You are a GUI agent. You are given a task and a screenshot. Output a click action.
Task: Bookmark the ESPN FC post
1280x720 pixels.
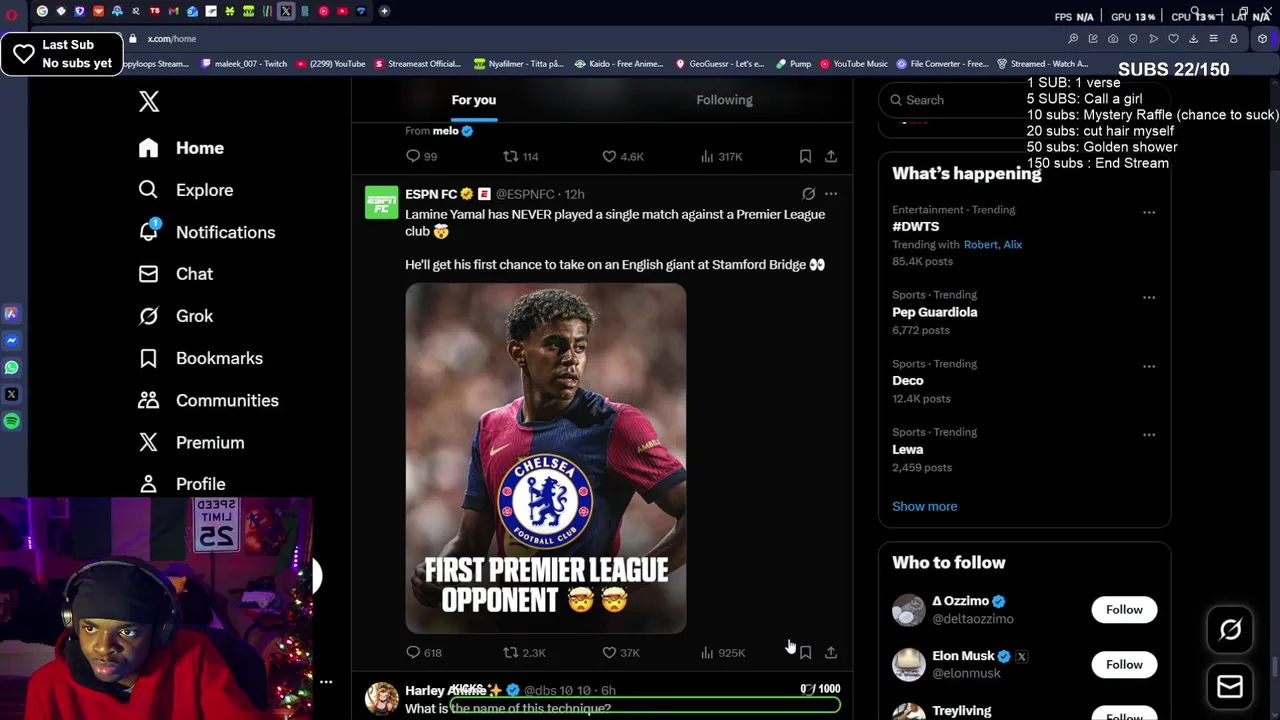(805, 652)
